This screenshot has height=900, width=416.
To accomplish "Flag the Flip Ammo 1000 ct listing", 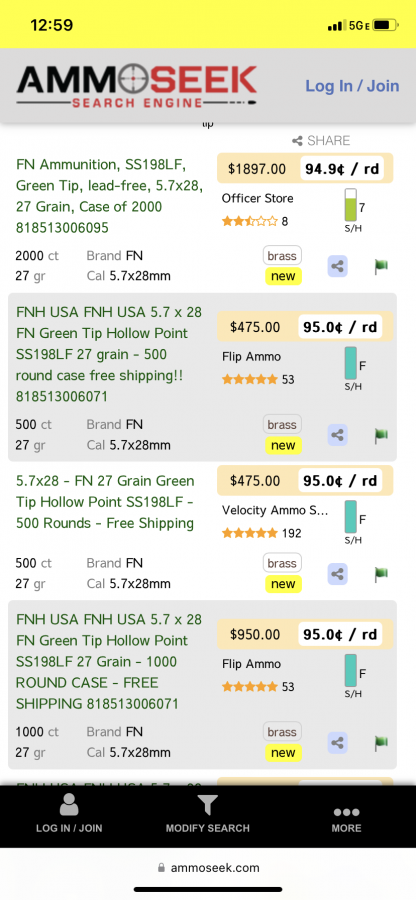I will click(381, 742).
